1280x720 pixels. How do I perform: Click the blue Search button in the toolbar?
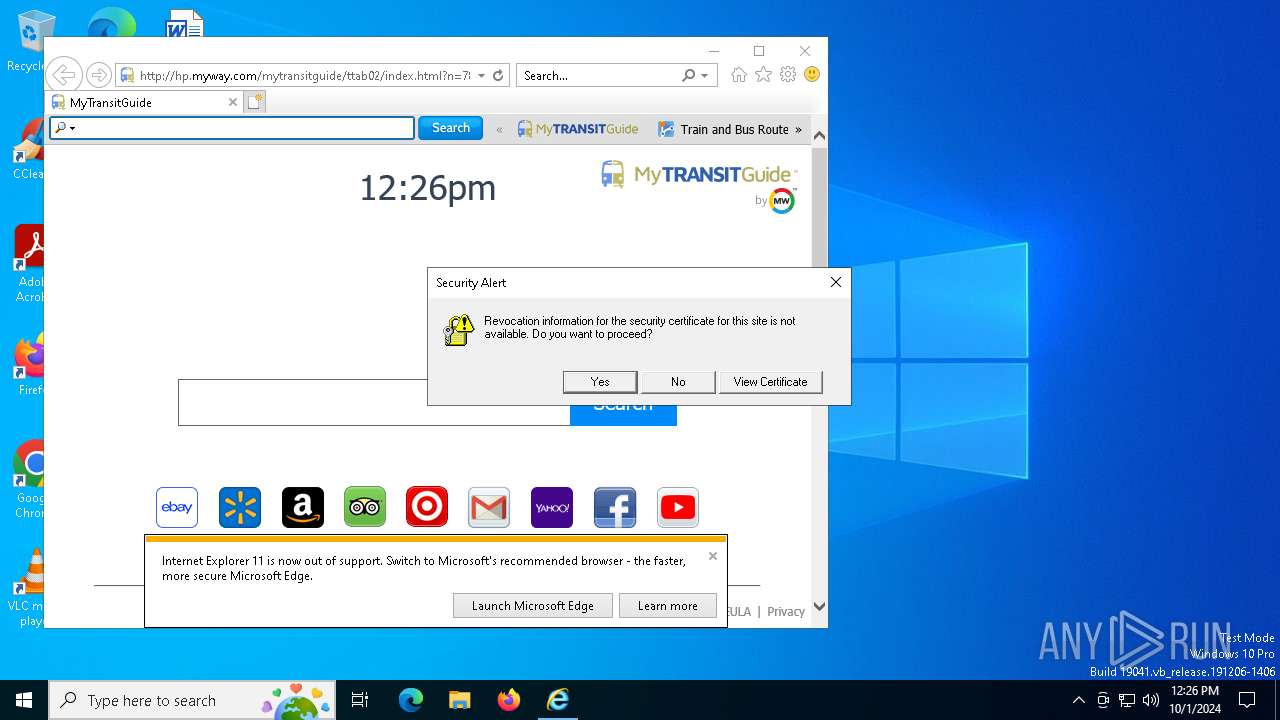(450, 128)
